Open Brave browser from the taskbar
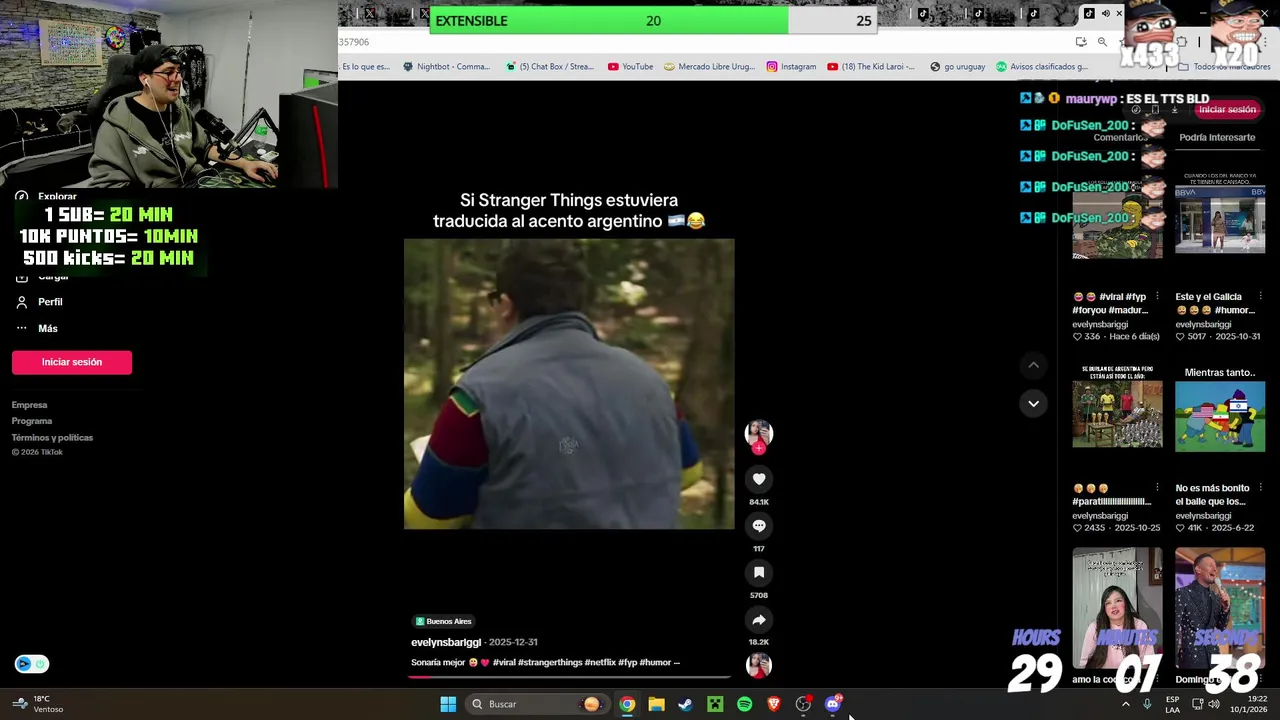 [773, 704]
